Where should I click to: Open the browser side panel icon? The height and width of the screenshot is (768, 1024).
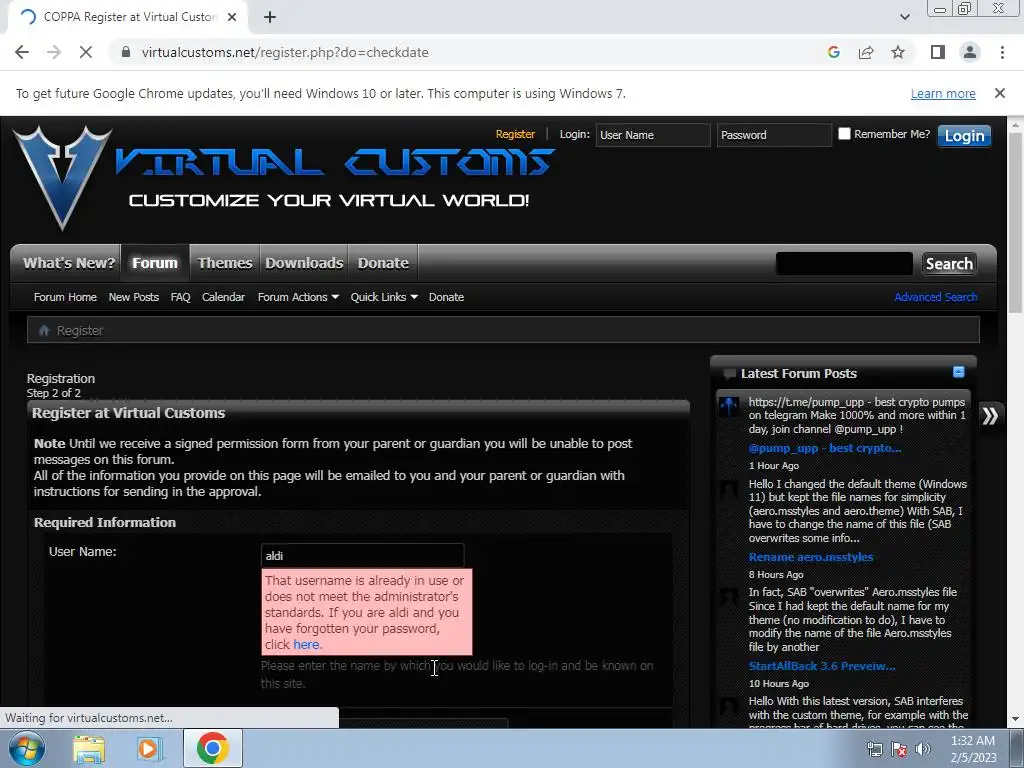938,52
